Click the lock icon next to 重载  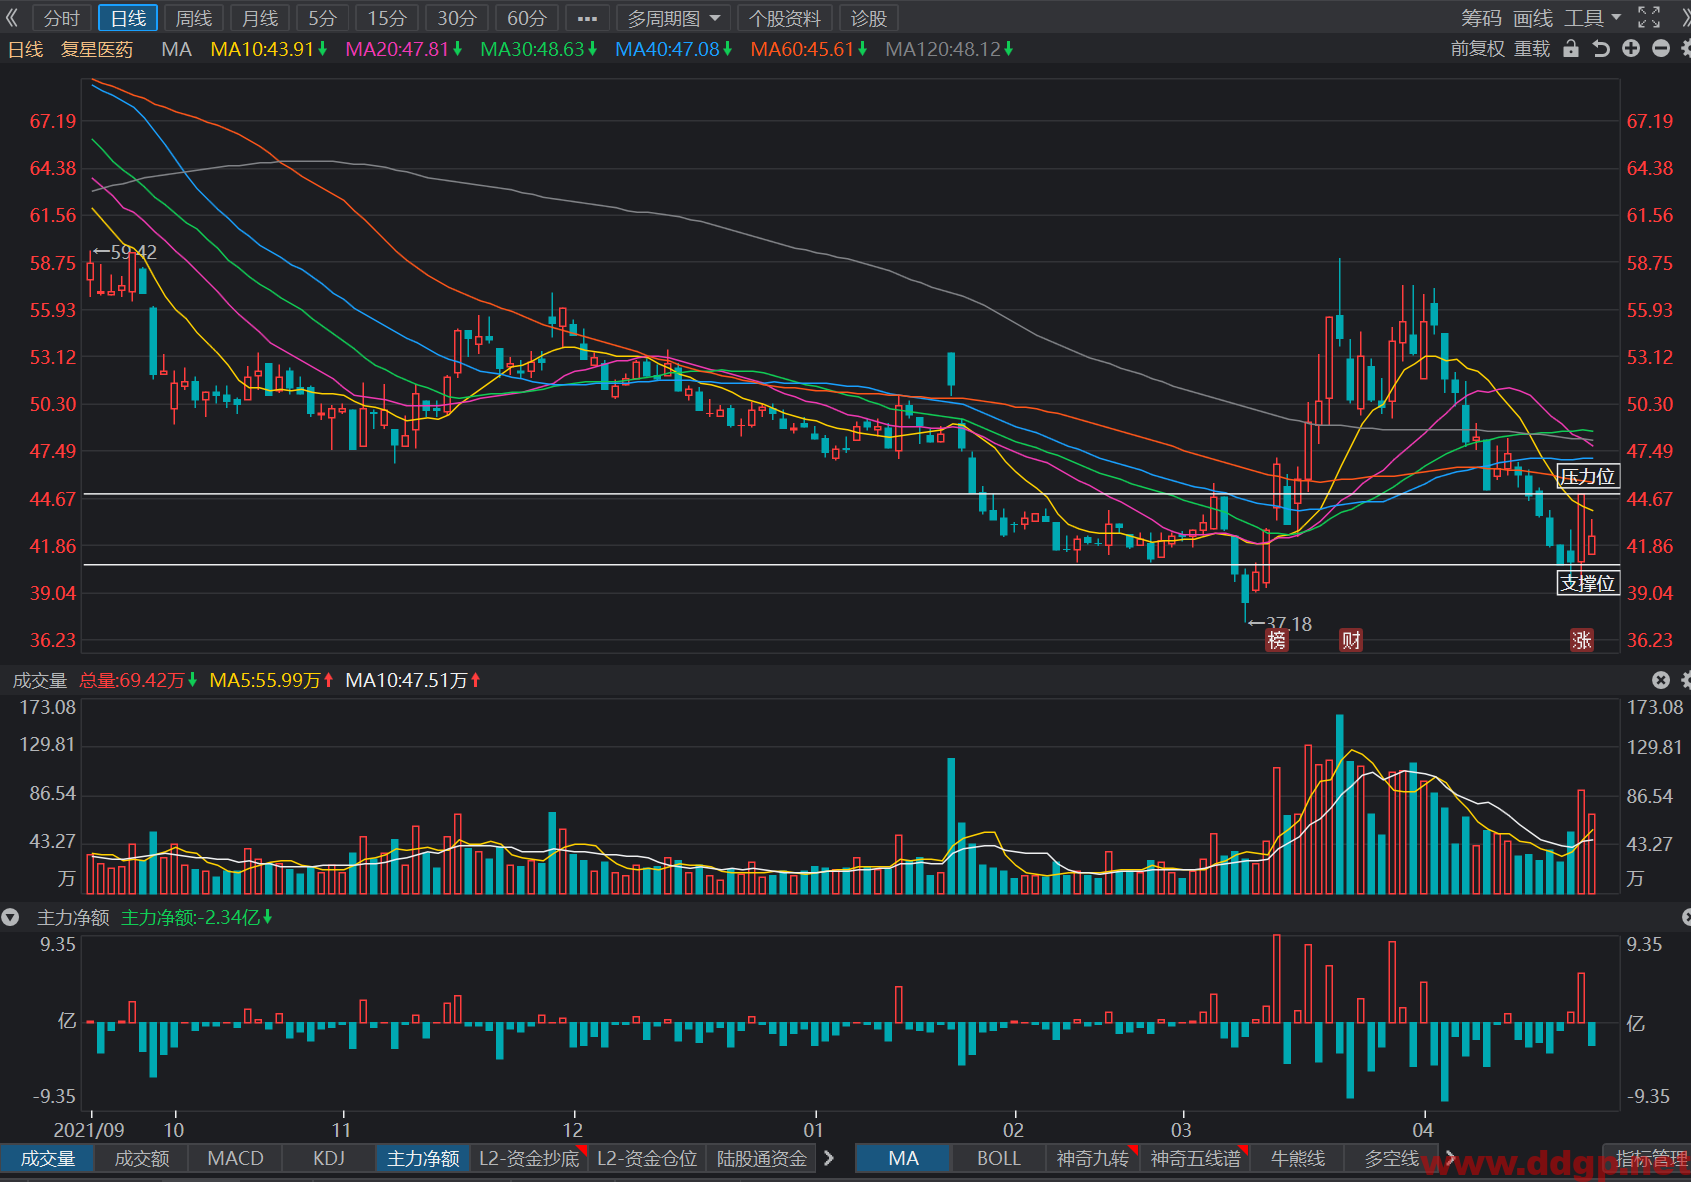pos(1571,48)
